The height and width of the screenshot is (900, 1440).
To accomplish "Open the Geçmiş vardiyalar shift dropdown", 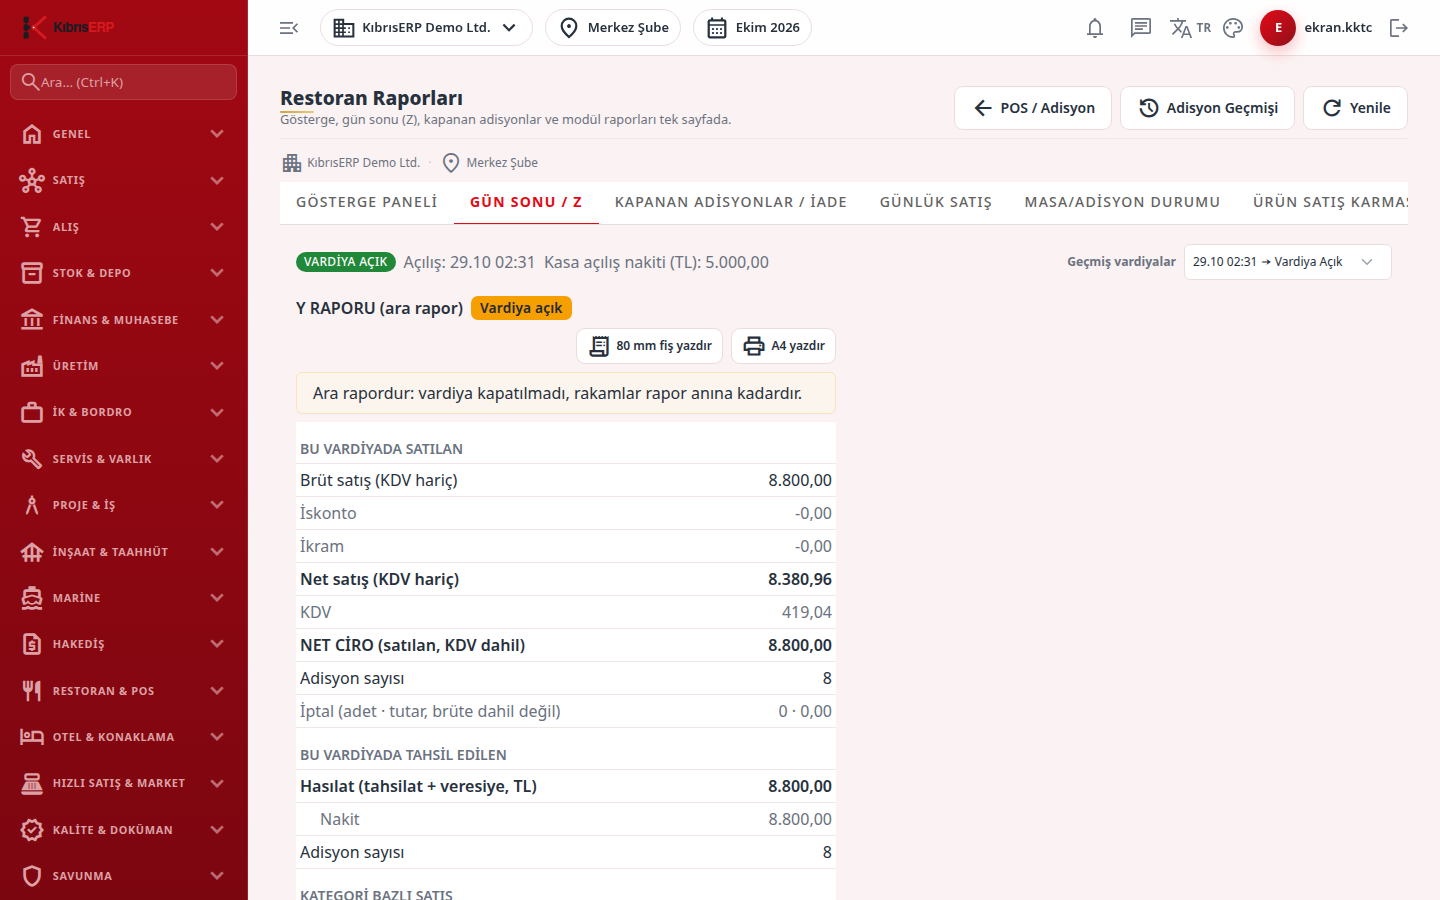I will (x=1287, y=262).
